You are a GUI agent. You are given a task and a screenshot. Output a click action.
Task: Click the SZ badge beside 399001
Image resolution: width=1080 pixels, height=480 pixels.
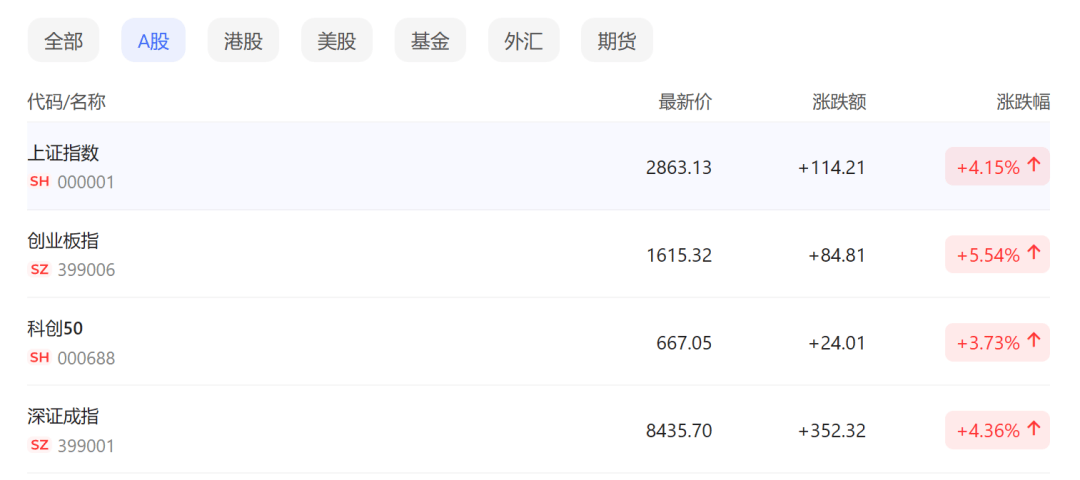[40, 445]
